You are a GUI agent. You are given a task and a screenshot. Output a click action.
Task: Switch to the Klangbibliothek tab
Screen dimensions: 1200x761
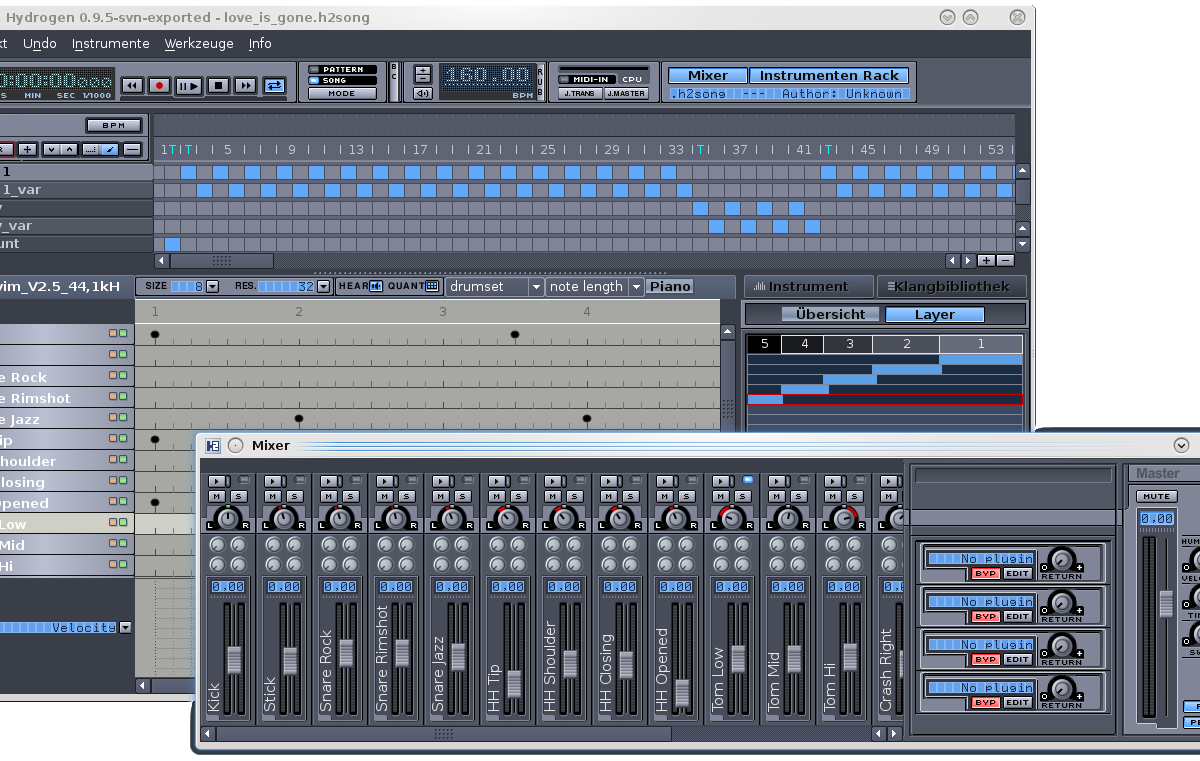tap(951, 286)
